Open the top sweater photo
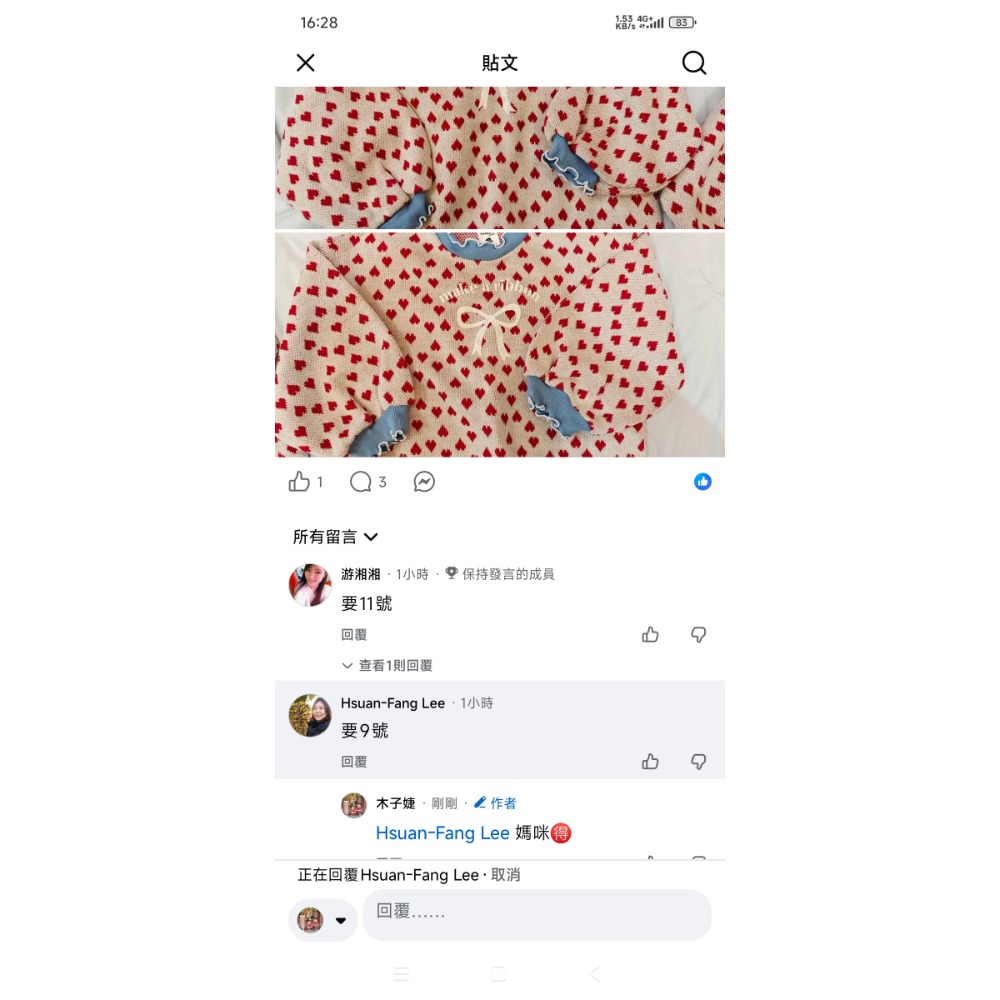The height and width of the screenshot is (1000, 1000). point(500,158)
